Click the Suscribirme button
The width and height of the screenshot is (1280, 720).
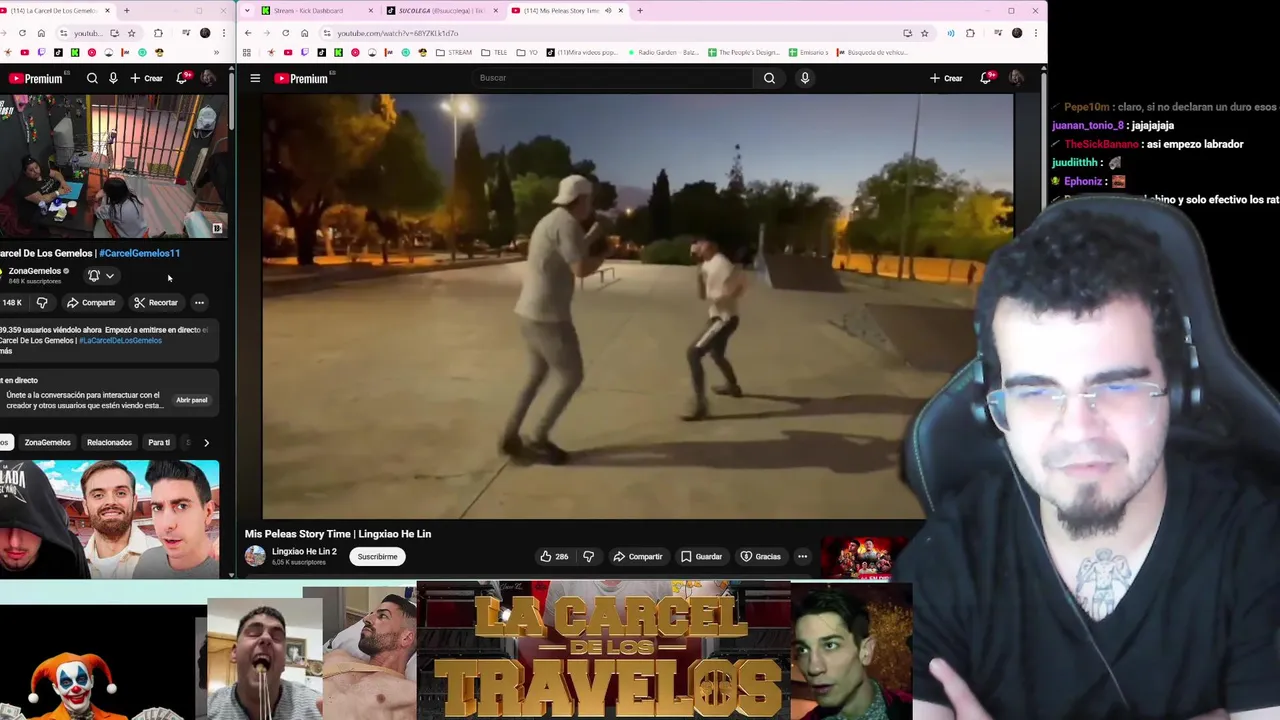click(x=378, y=556)
